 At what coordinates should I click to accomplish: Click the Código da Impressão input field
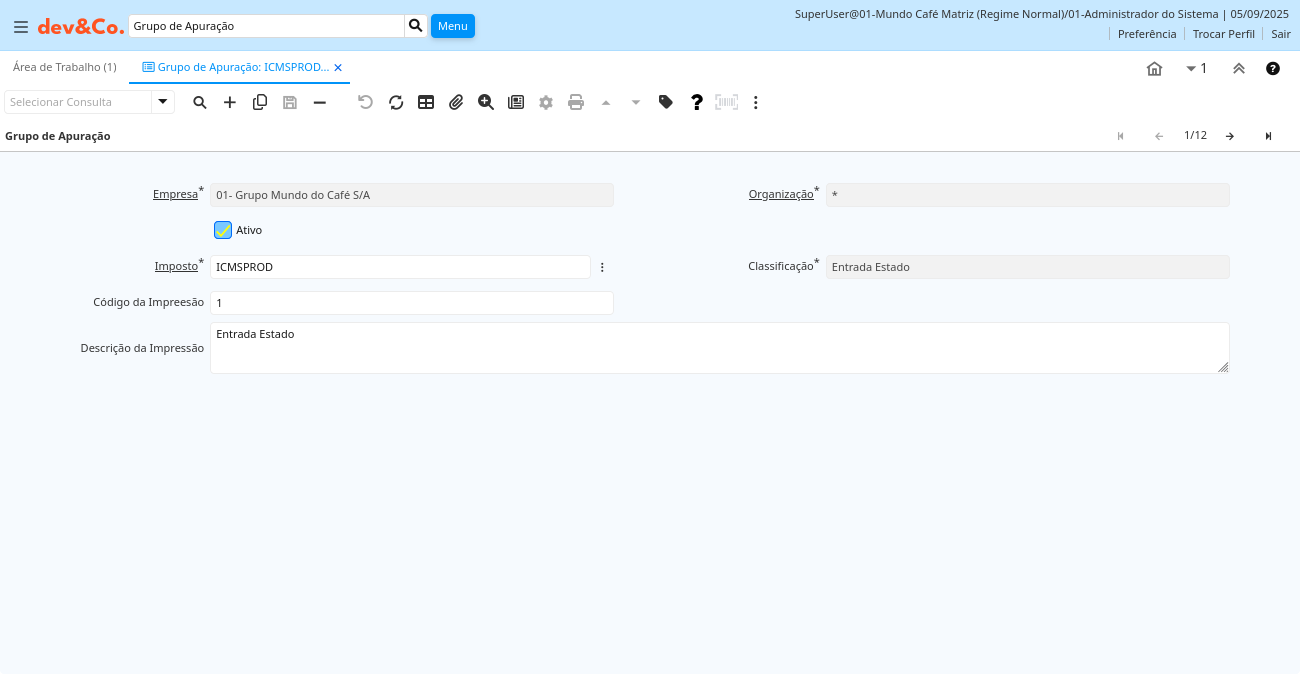[411, 303]
